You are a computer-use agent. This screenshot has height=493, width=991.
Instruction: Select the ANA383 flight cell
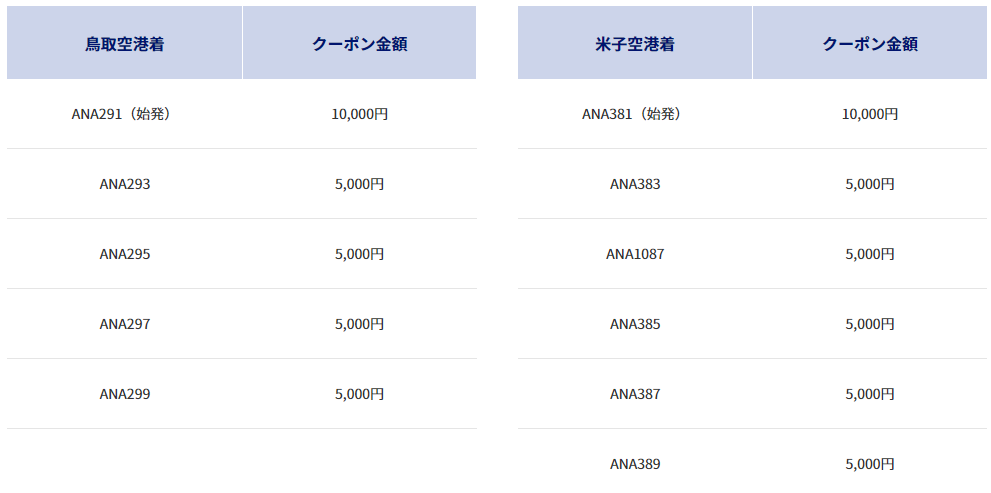[635, 185]
